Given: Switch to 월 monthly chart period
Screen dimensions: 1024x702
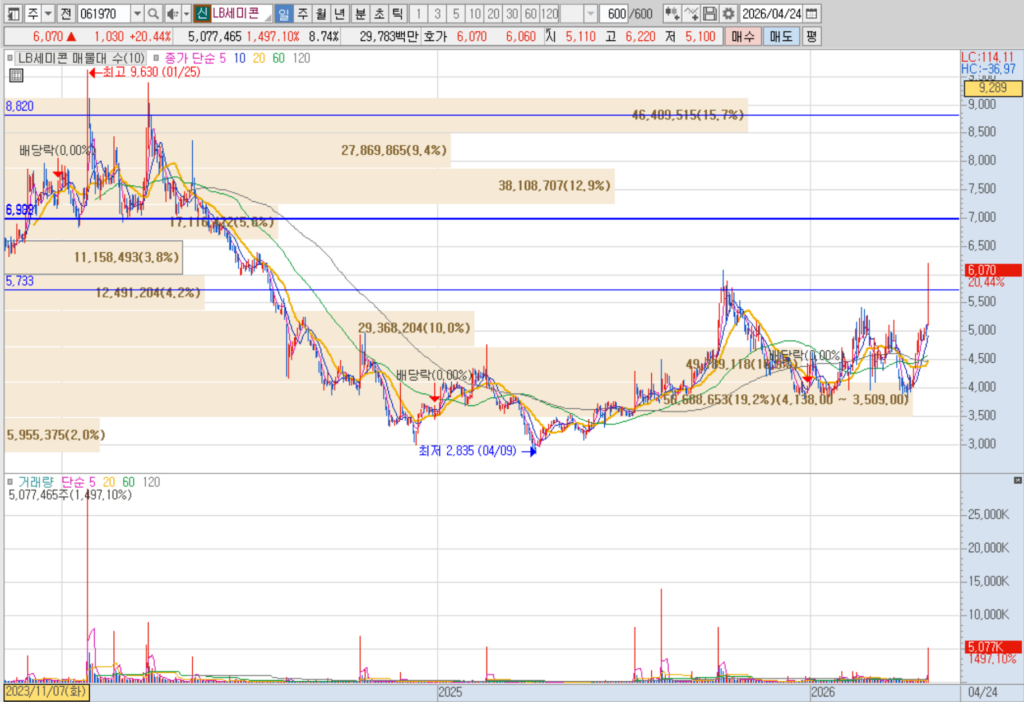Looking at the screenshot, I should tap(321, 14).
